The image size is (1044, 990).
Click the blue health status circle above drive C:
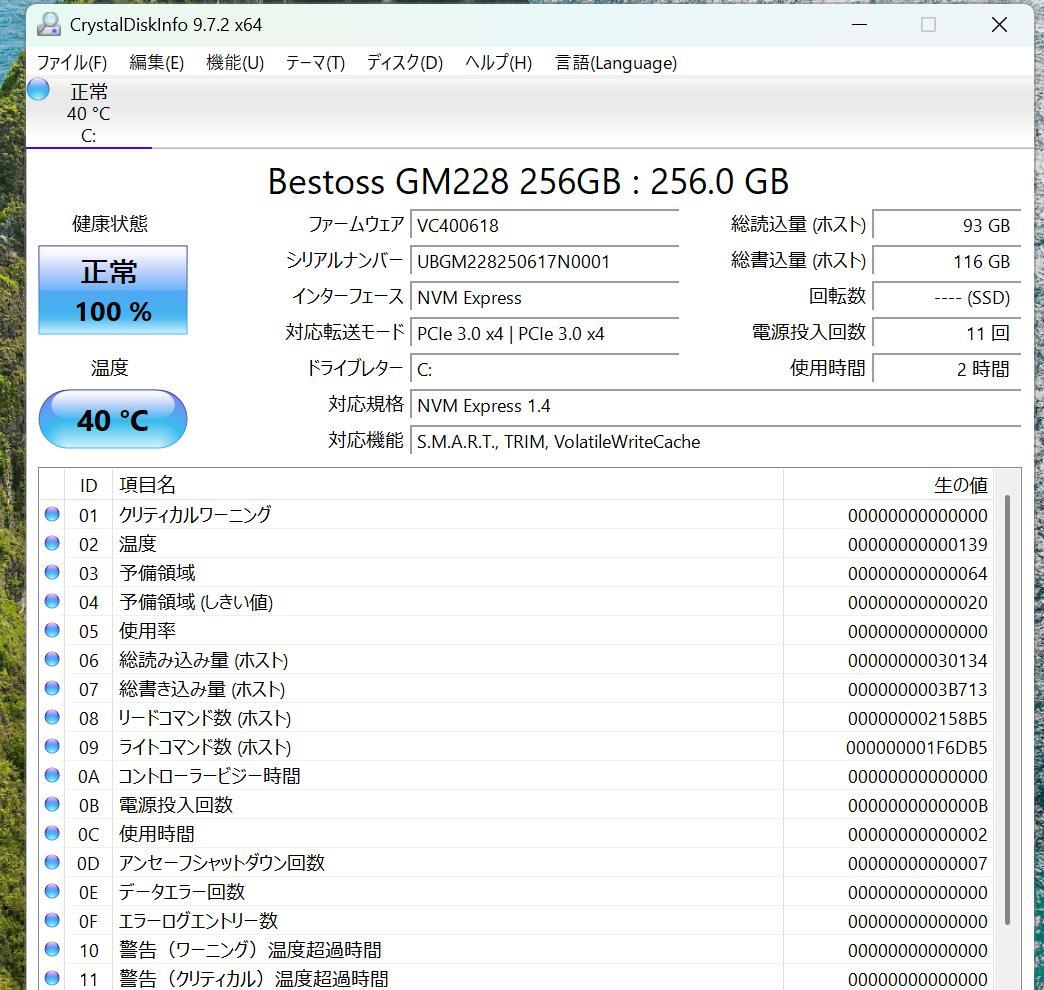click(x=37, y=89)
